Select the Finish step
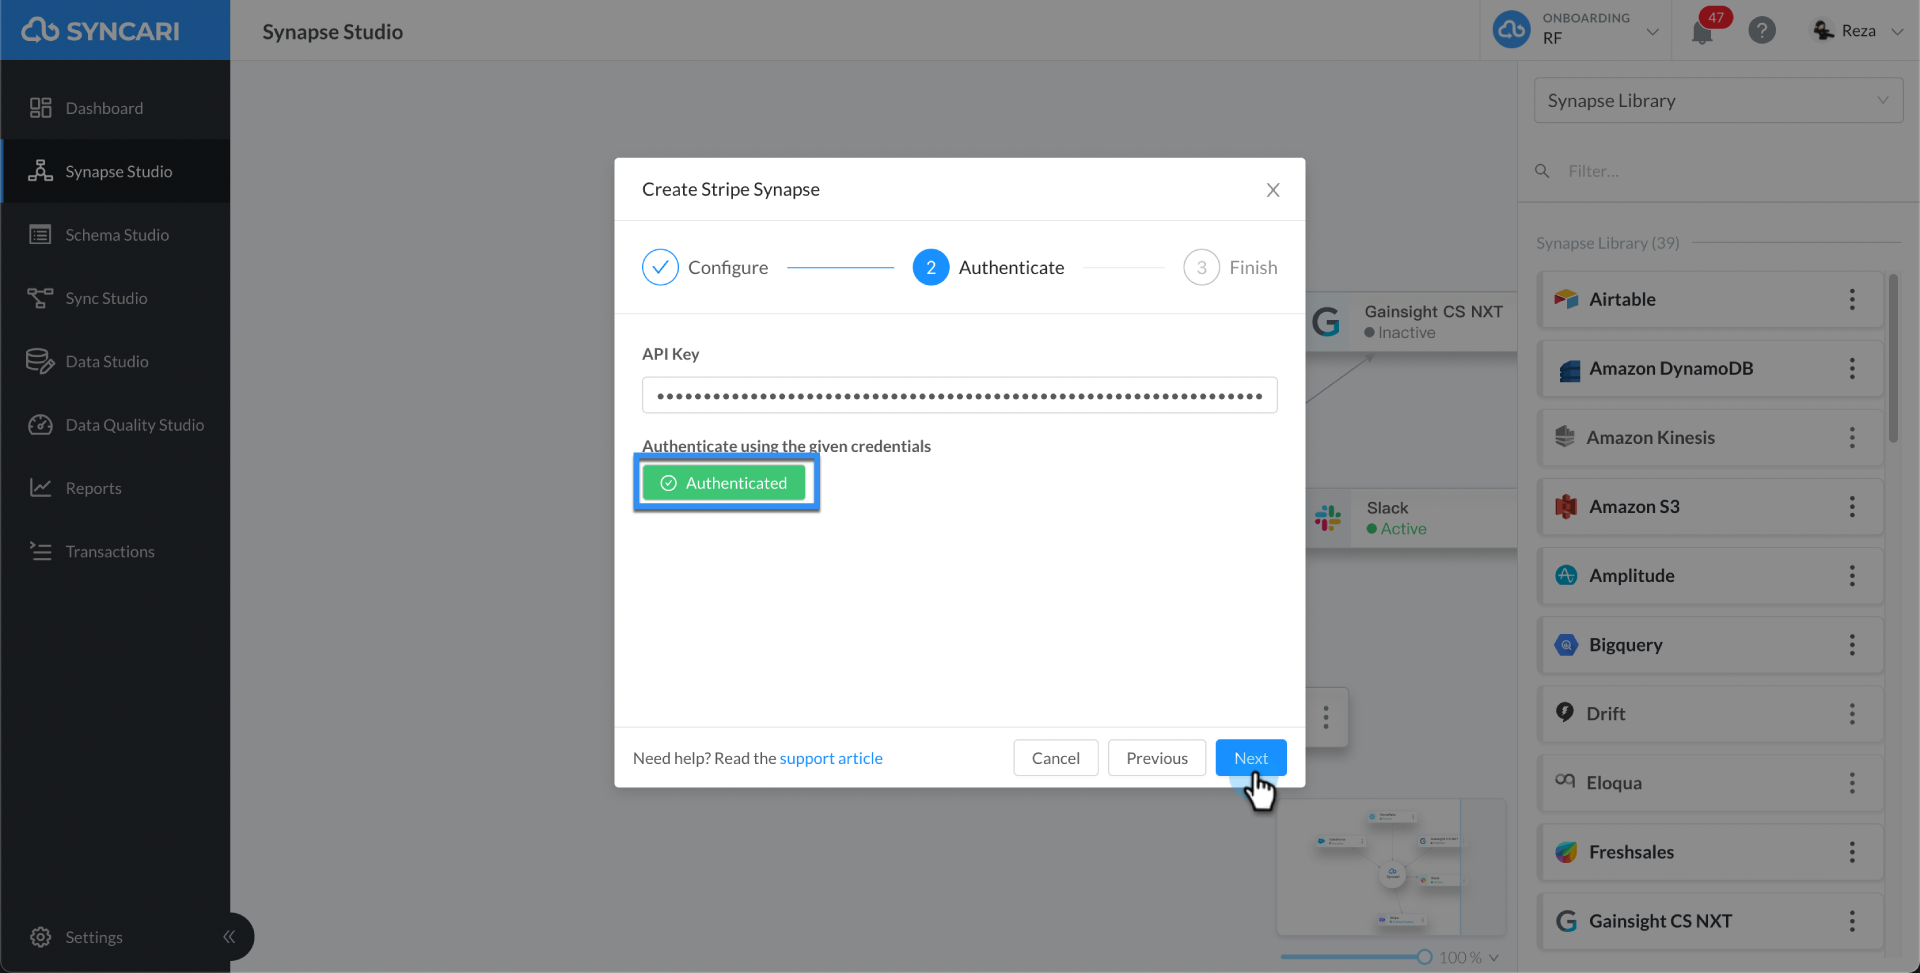The width and height of the screenshot is (1920, 973). click(1230, 267)
